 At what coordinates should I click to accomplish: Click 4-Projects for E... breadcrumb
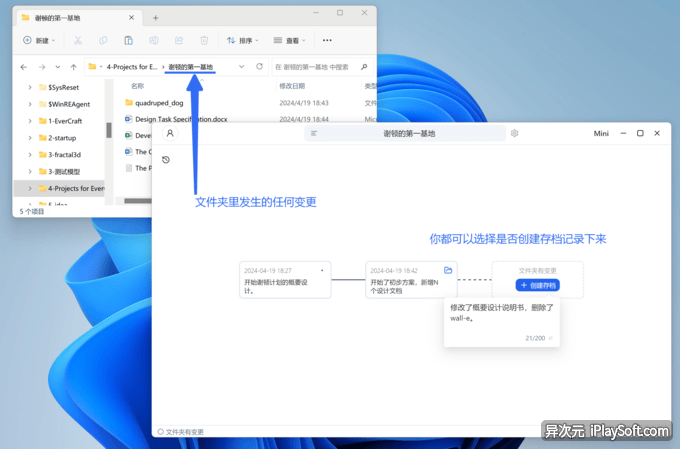point(132,67)
